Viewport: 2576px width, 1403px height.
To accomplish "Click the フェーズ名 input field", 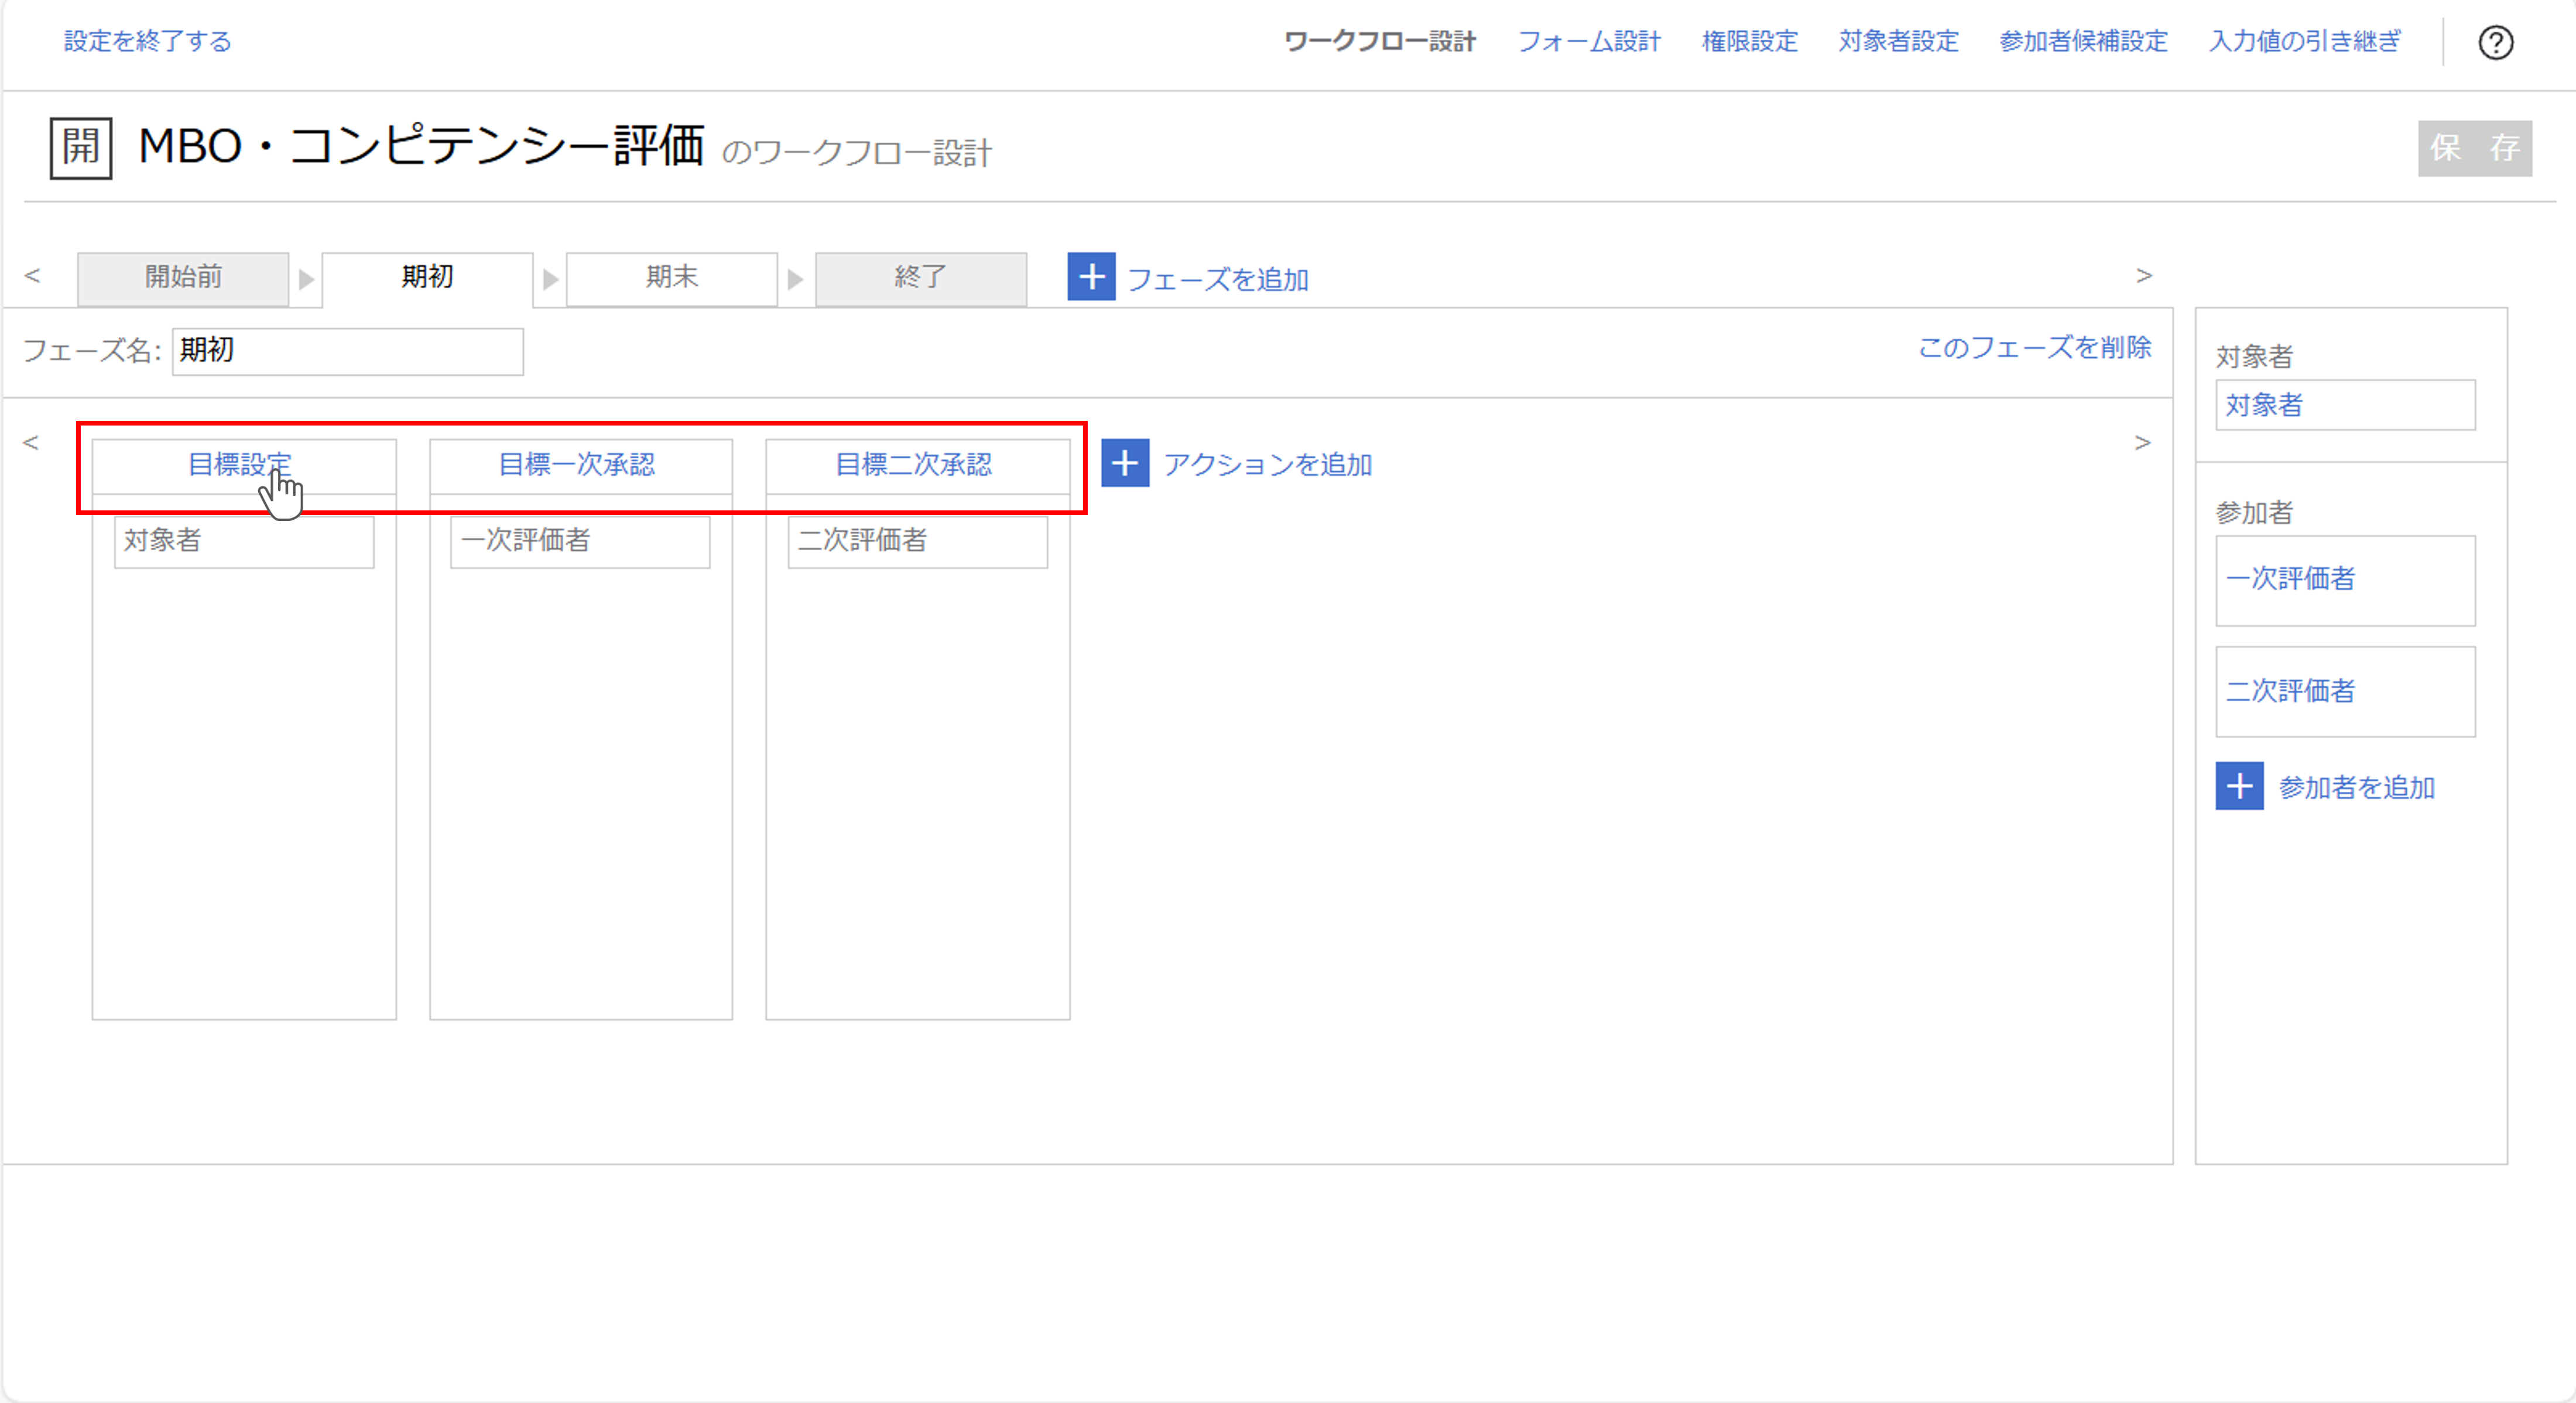I will [347, 351].
